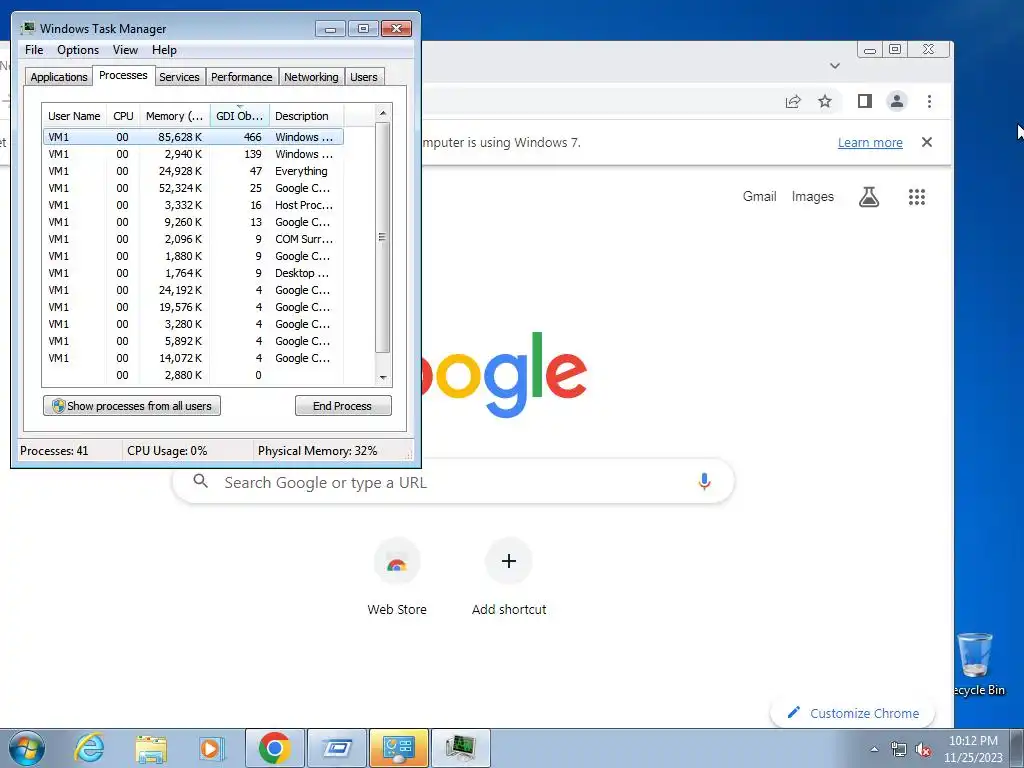
Task: Start voice search with microphone icon
Action: pyautogui.click(x=704, y=481)
